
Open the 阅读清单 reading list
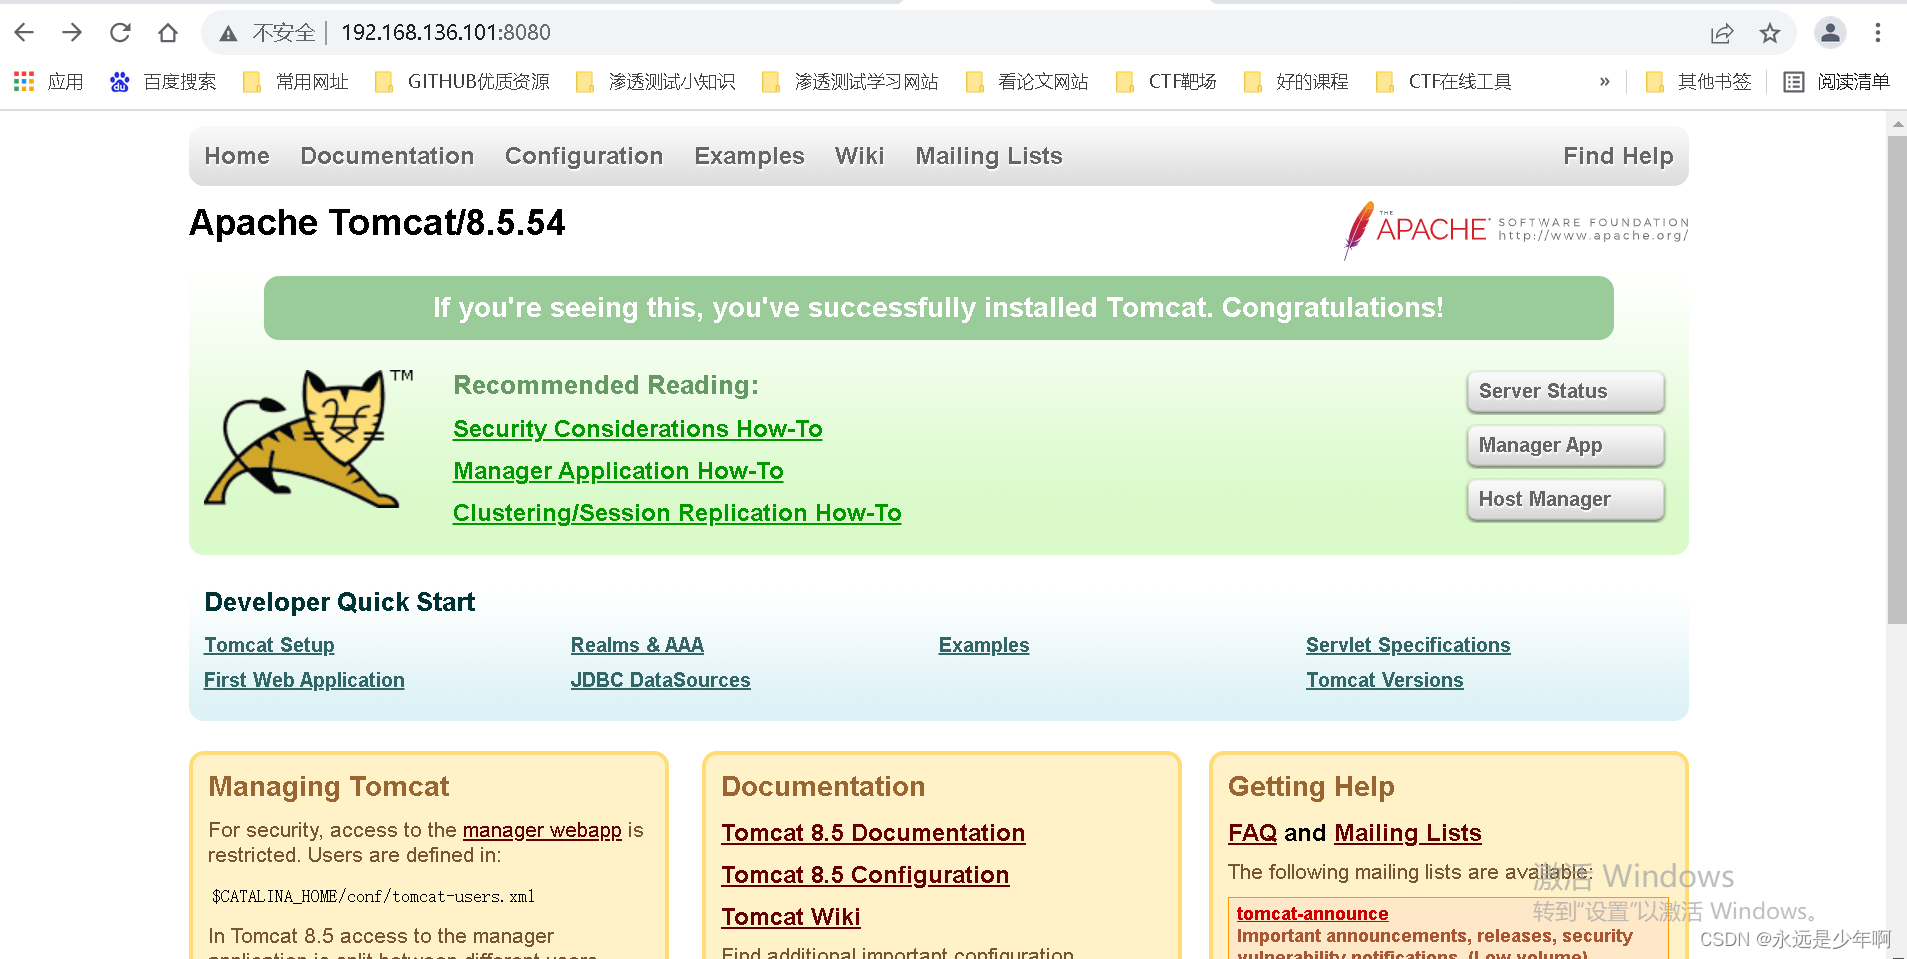1837,82
